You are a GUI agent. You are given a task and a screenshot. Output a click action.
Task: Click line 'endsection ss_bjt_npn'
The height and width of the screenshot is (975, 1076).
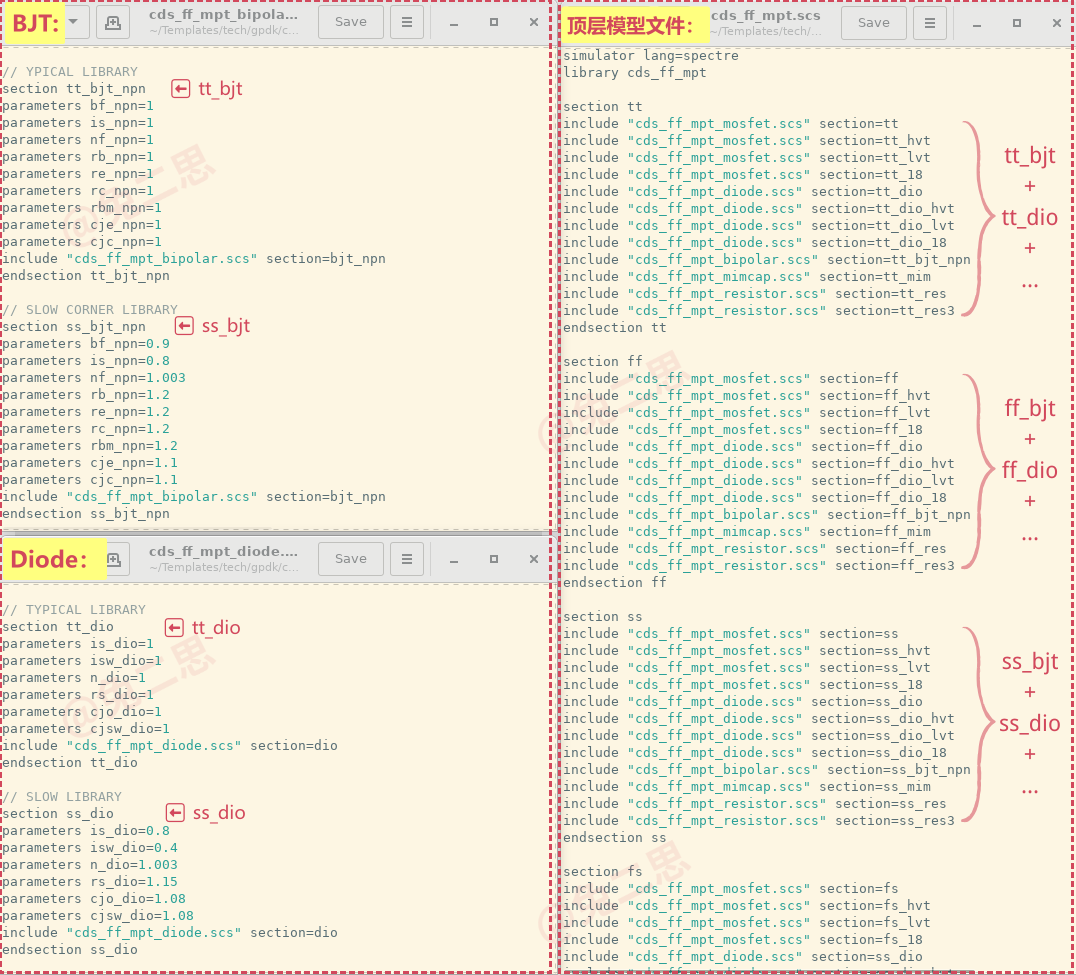(x=86, y=513)
